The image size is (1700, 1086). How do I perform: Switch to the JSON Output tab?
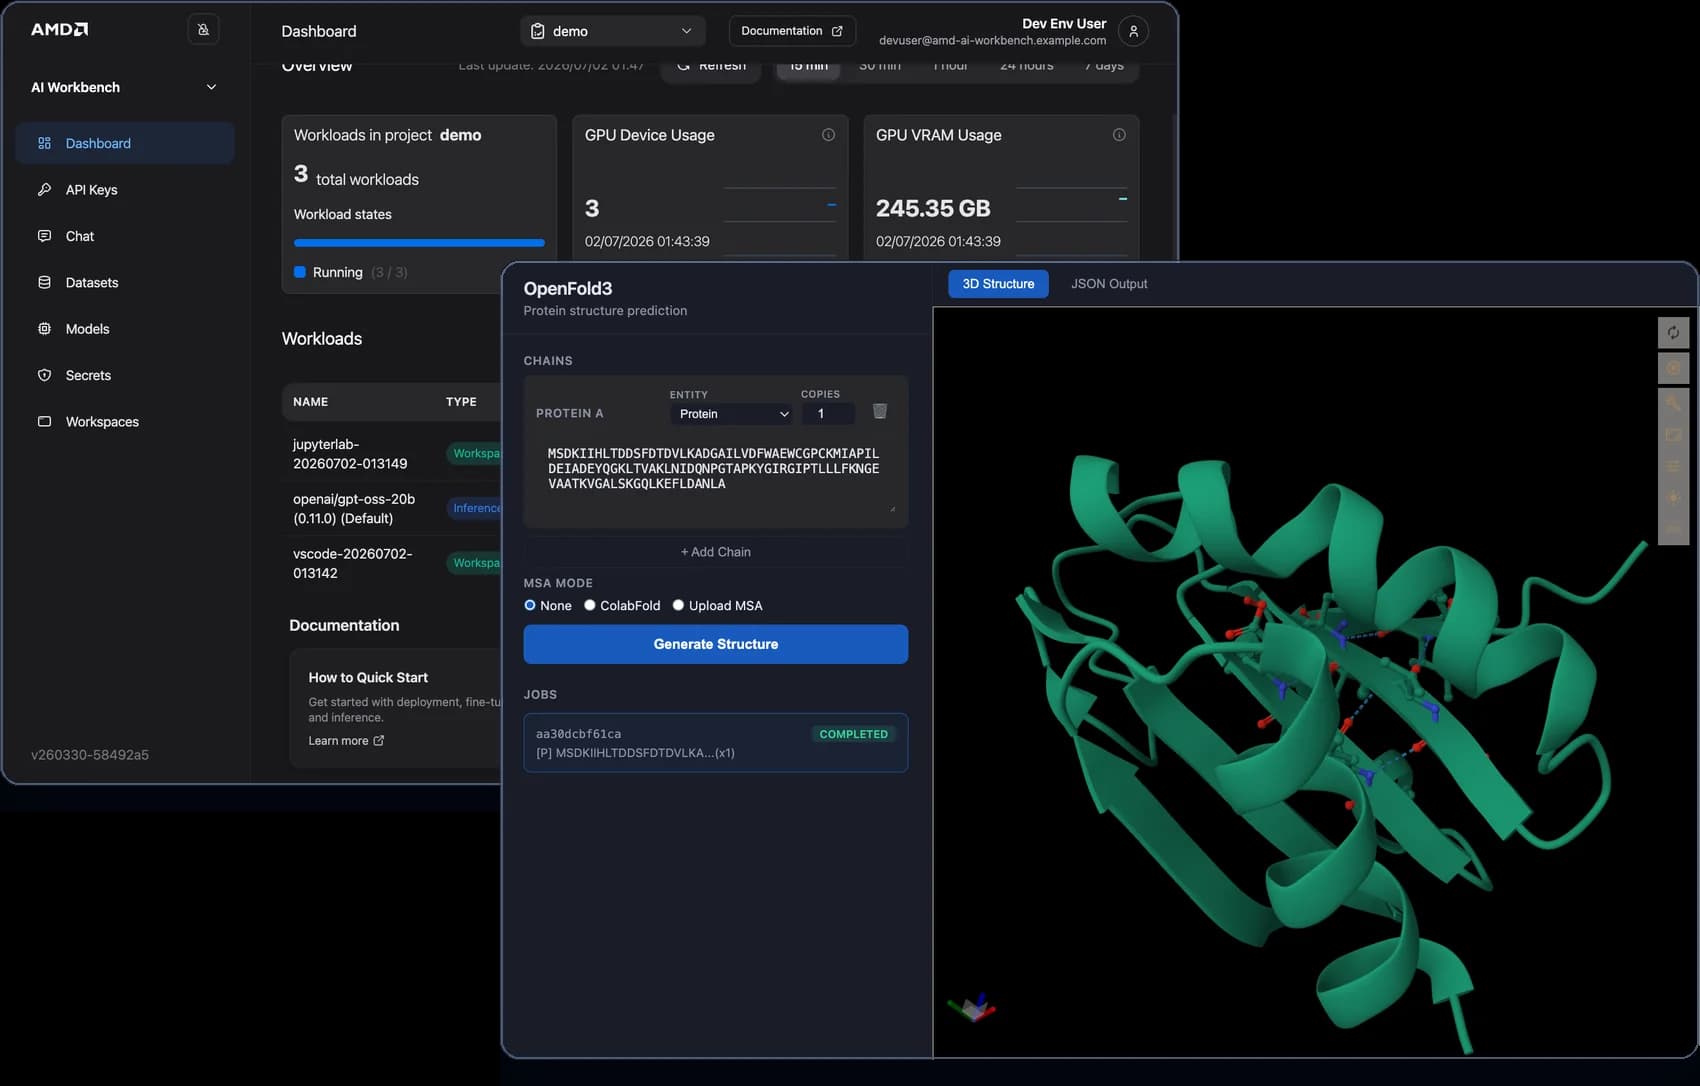click(1109, 284)
